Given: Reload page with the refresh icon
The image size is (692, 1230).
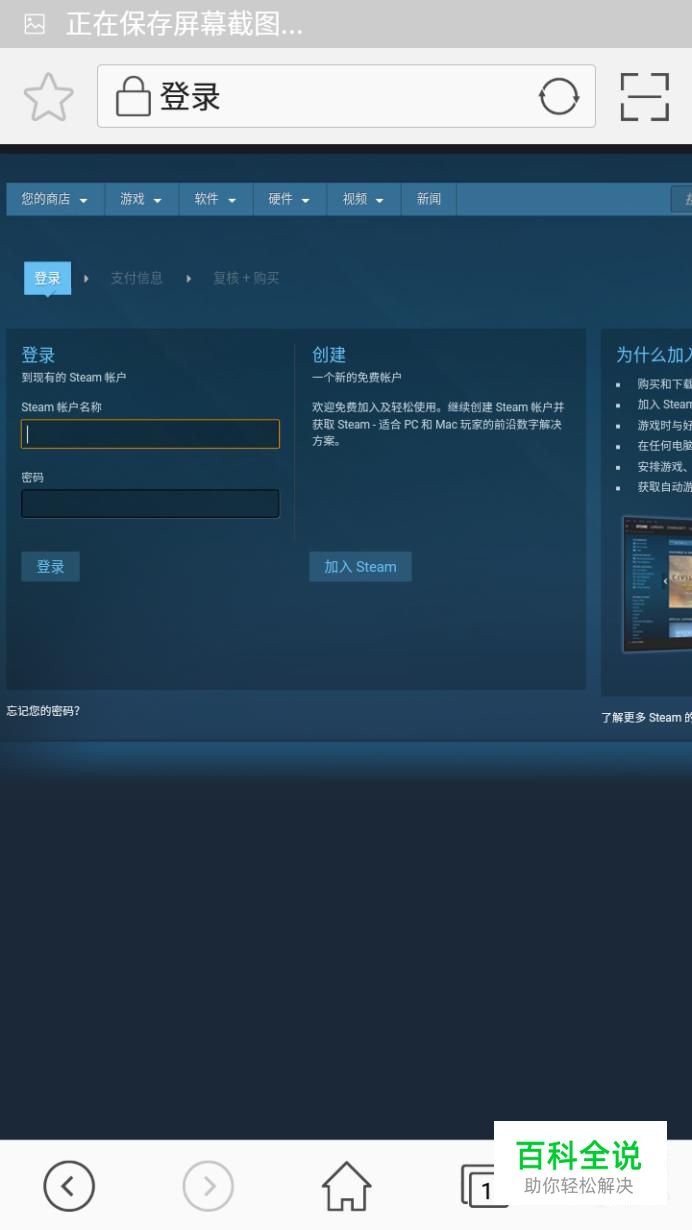Looking at the screenshot, I should [558, 97].
